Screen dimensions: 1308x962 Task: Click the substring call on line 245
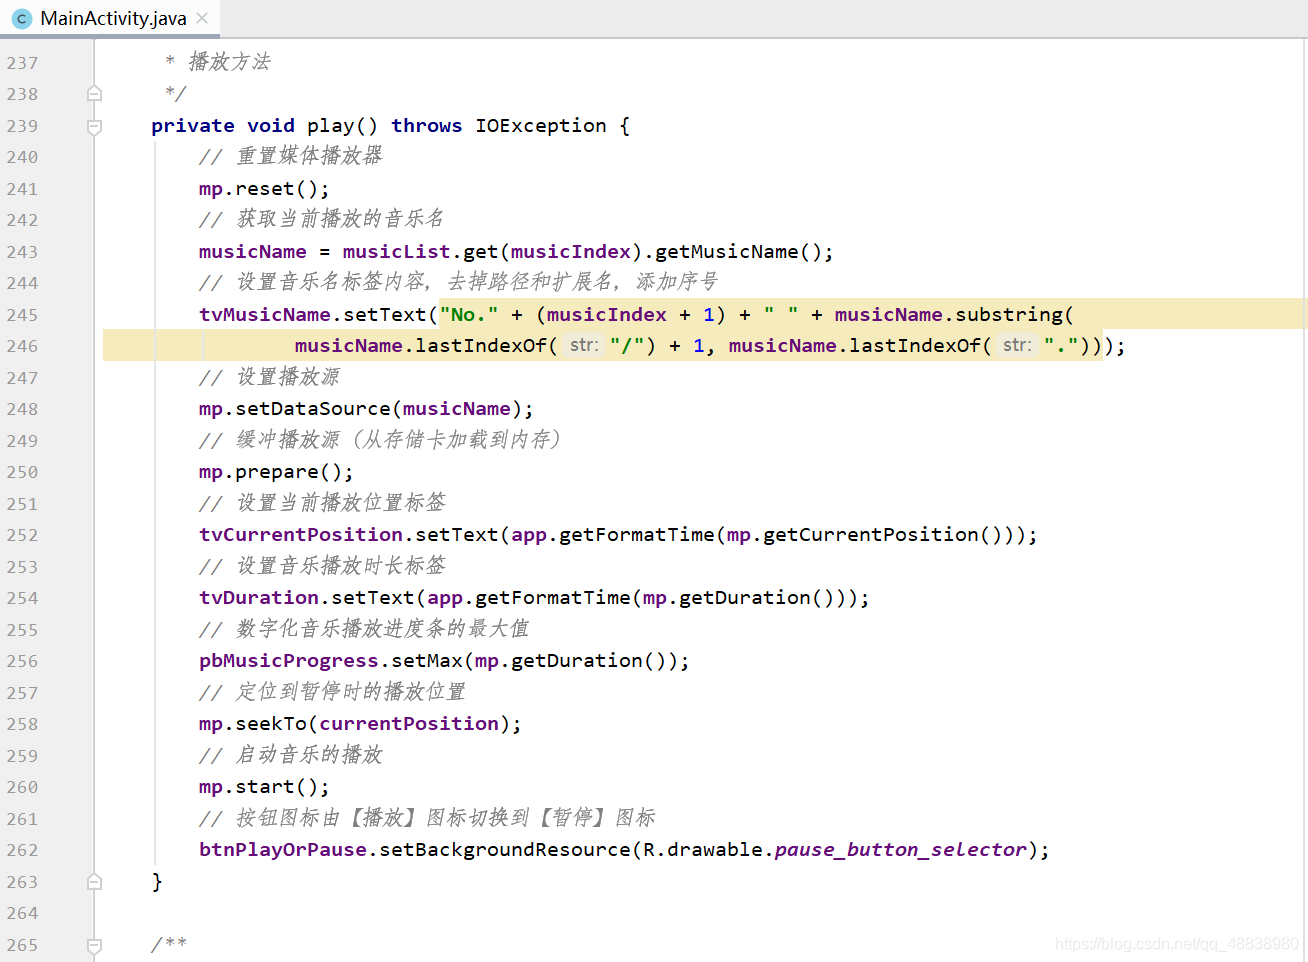1009,315
